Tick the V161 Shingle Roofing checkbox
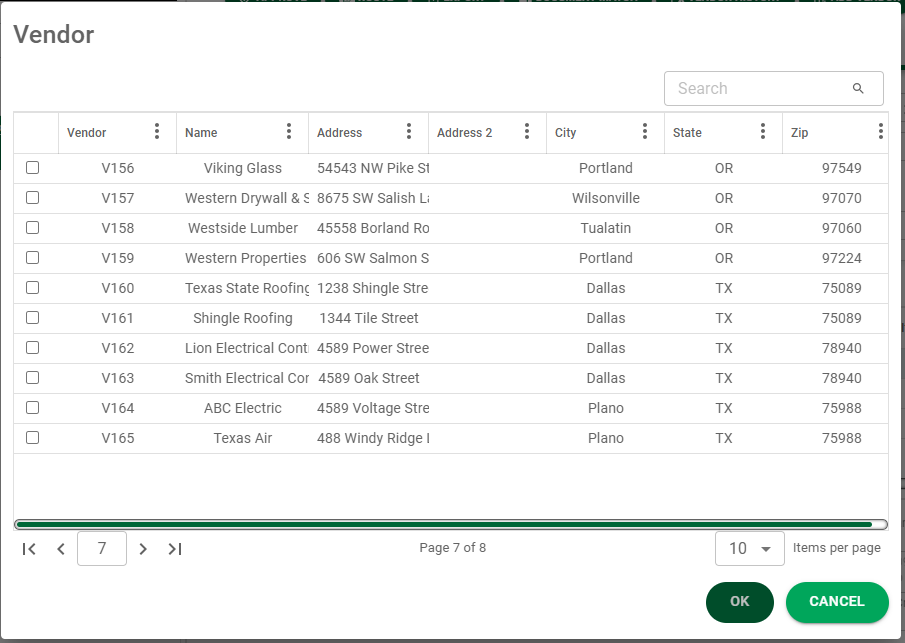The image size is (905, 643). pyautogui.click(x=32, y=317)
